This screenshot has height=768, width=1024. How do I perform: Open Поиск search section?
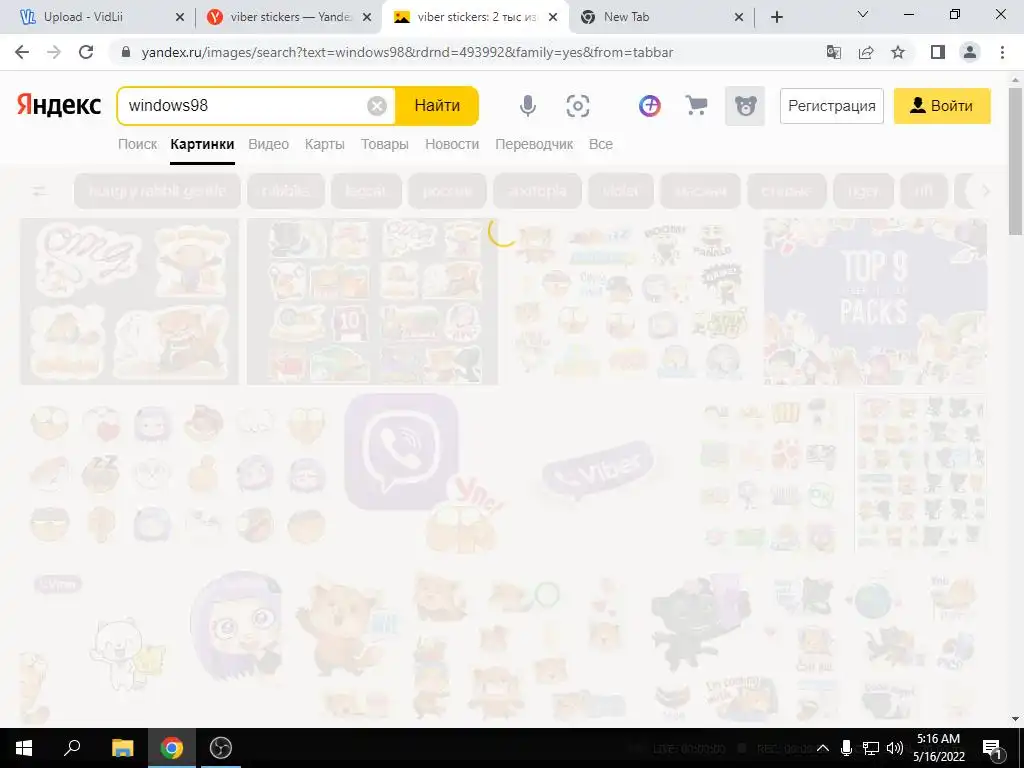[138, 144]
